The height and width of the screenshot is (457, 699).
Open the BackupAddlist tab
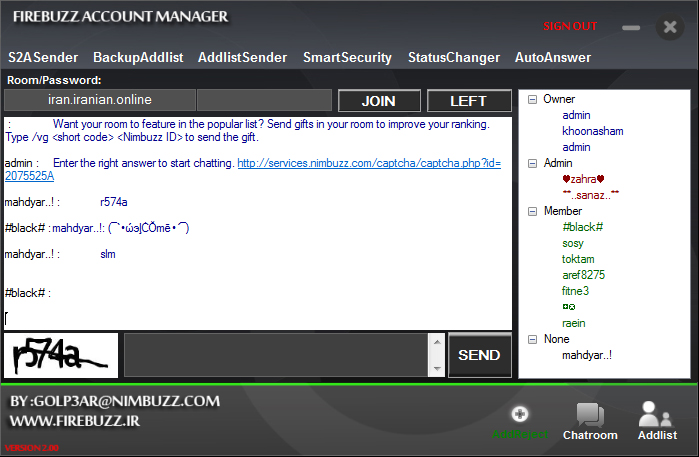138,58
